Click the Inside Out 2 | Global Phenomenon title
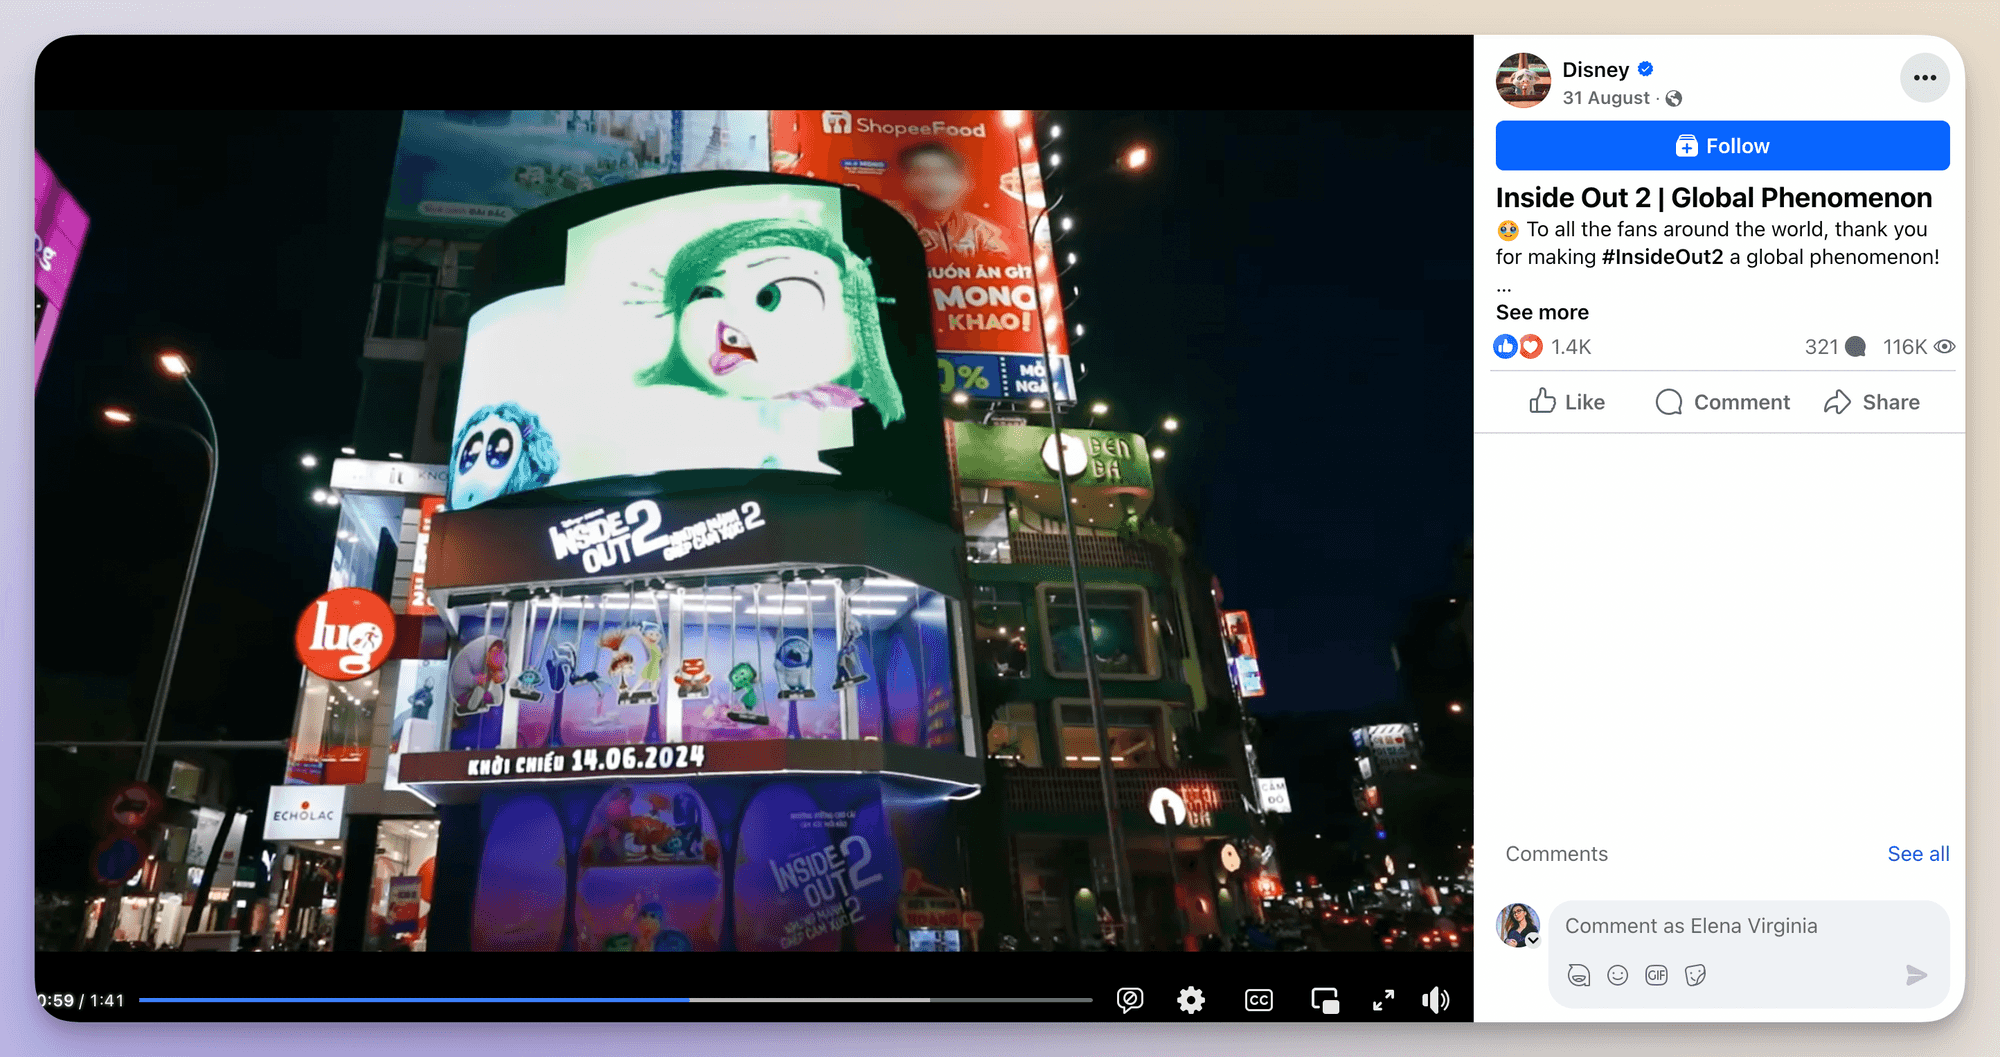Image resolution: width=2000 pixels, height=1057 pixels. pos(1714,198)
